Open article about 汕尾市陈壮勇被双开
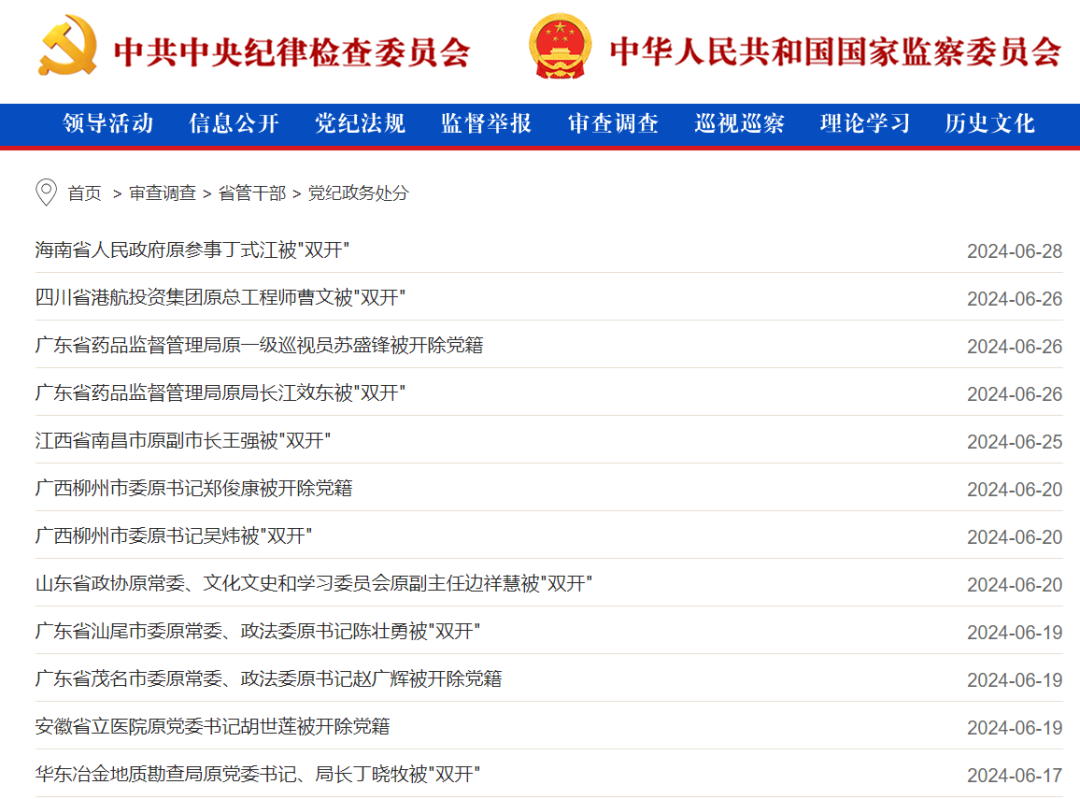Screen dimensions: 1080x799 point(258,631)
